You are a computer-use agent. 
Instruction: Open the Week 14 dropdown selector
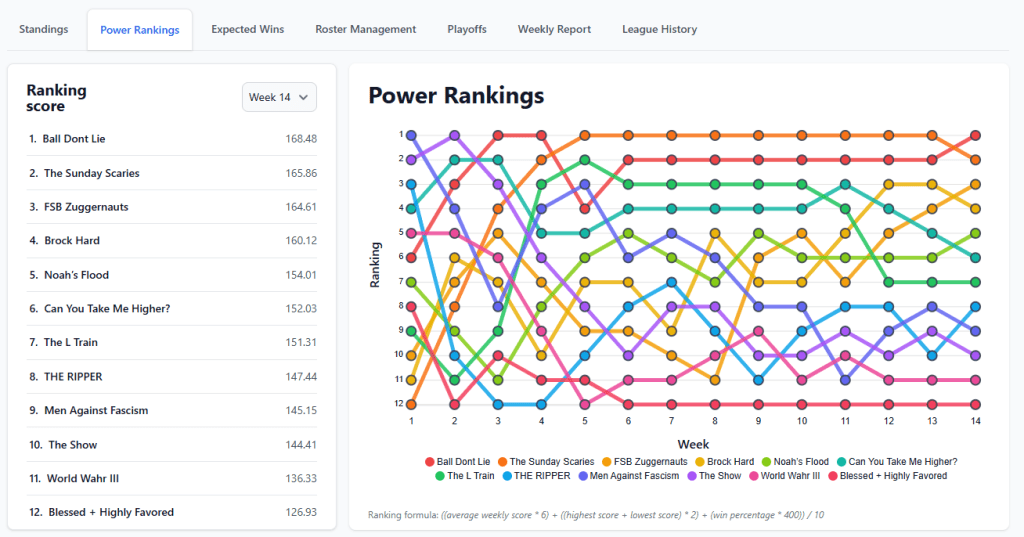(279, 97)
